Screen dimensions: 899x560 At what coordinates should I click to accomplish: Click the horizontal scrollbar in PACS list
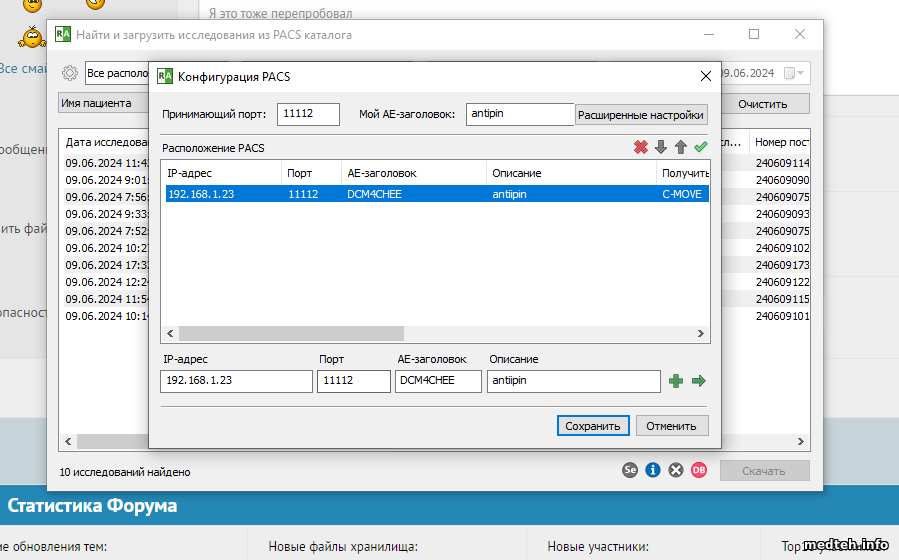(290, 333)
